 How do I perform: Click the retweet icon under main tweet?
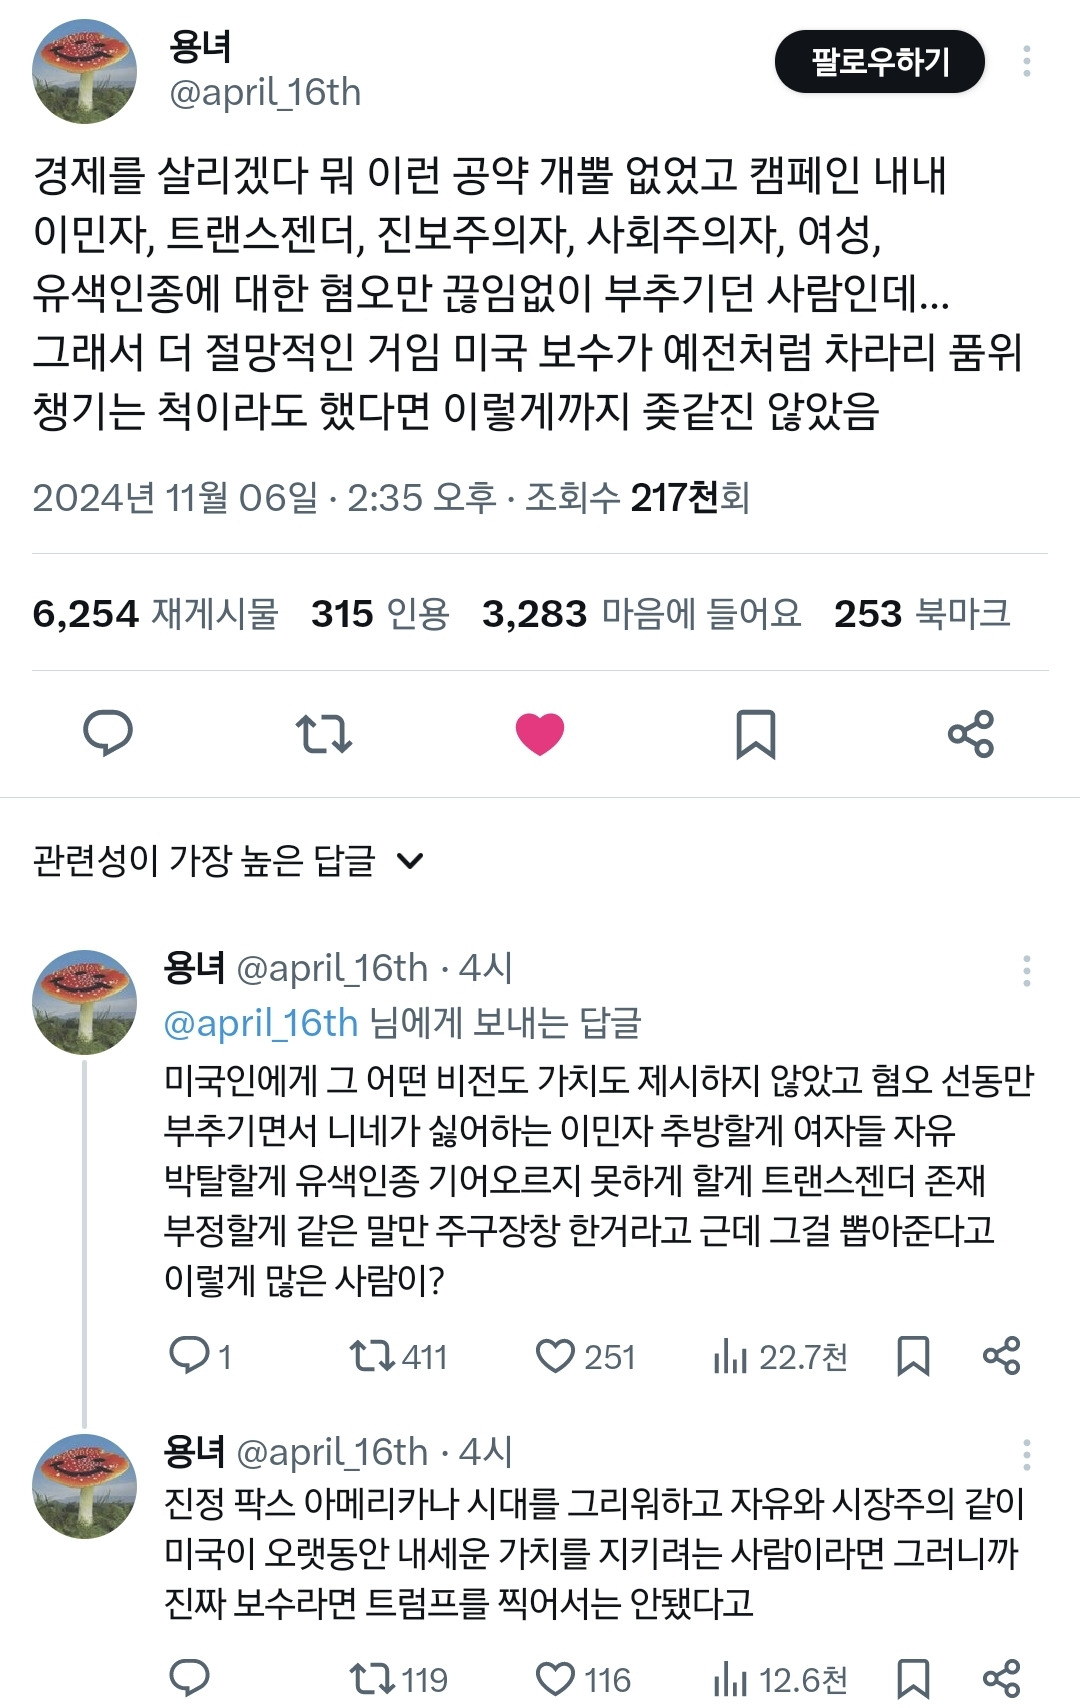coord(324,733)
